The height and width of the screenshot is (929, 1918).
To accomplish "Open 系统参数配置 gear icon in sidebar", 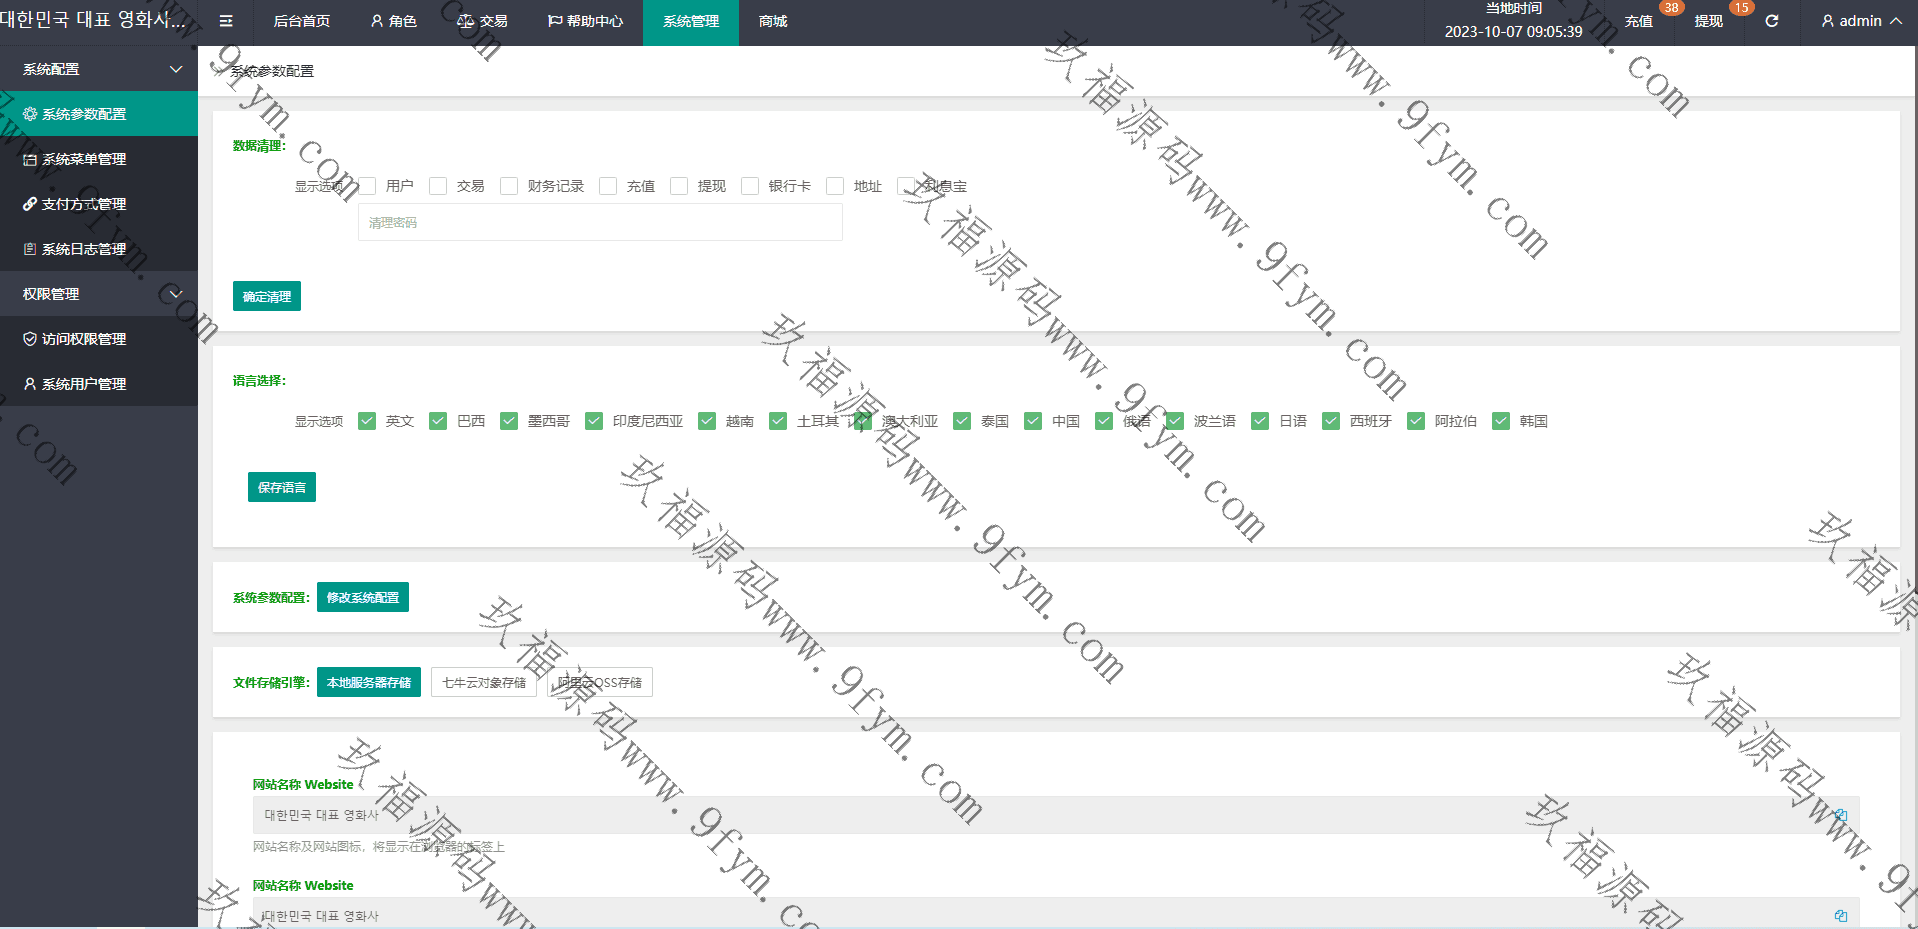I will click(30, 114).
